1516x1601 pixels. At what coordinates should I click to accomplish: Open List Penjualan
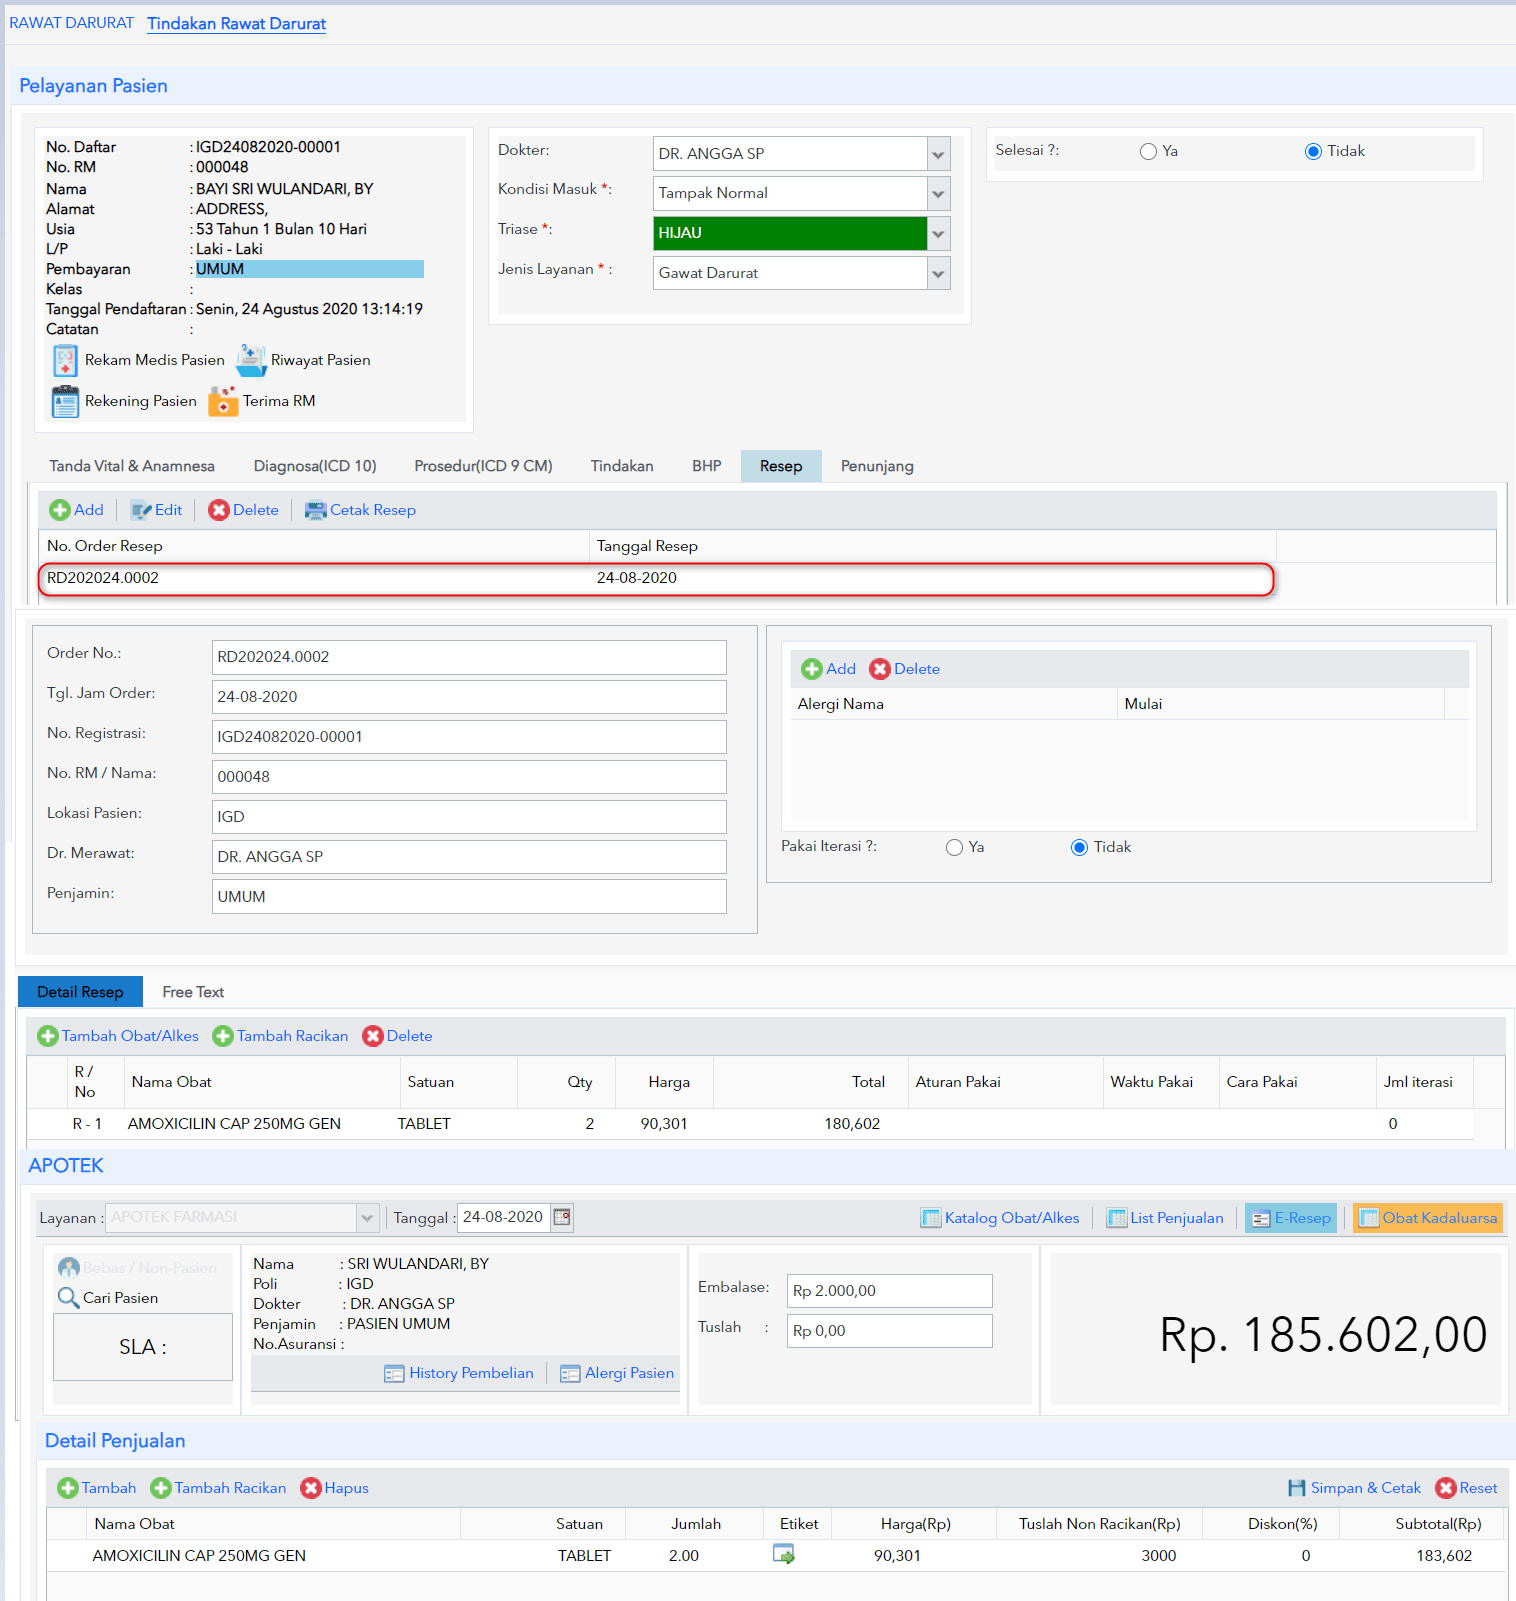pos(1165,1218)
